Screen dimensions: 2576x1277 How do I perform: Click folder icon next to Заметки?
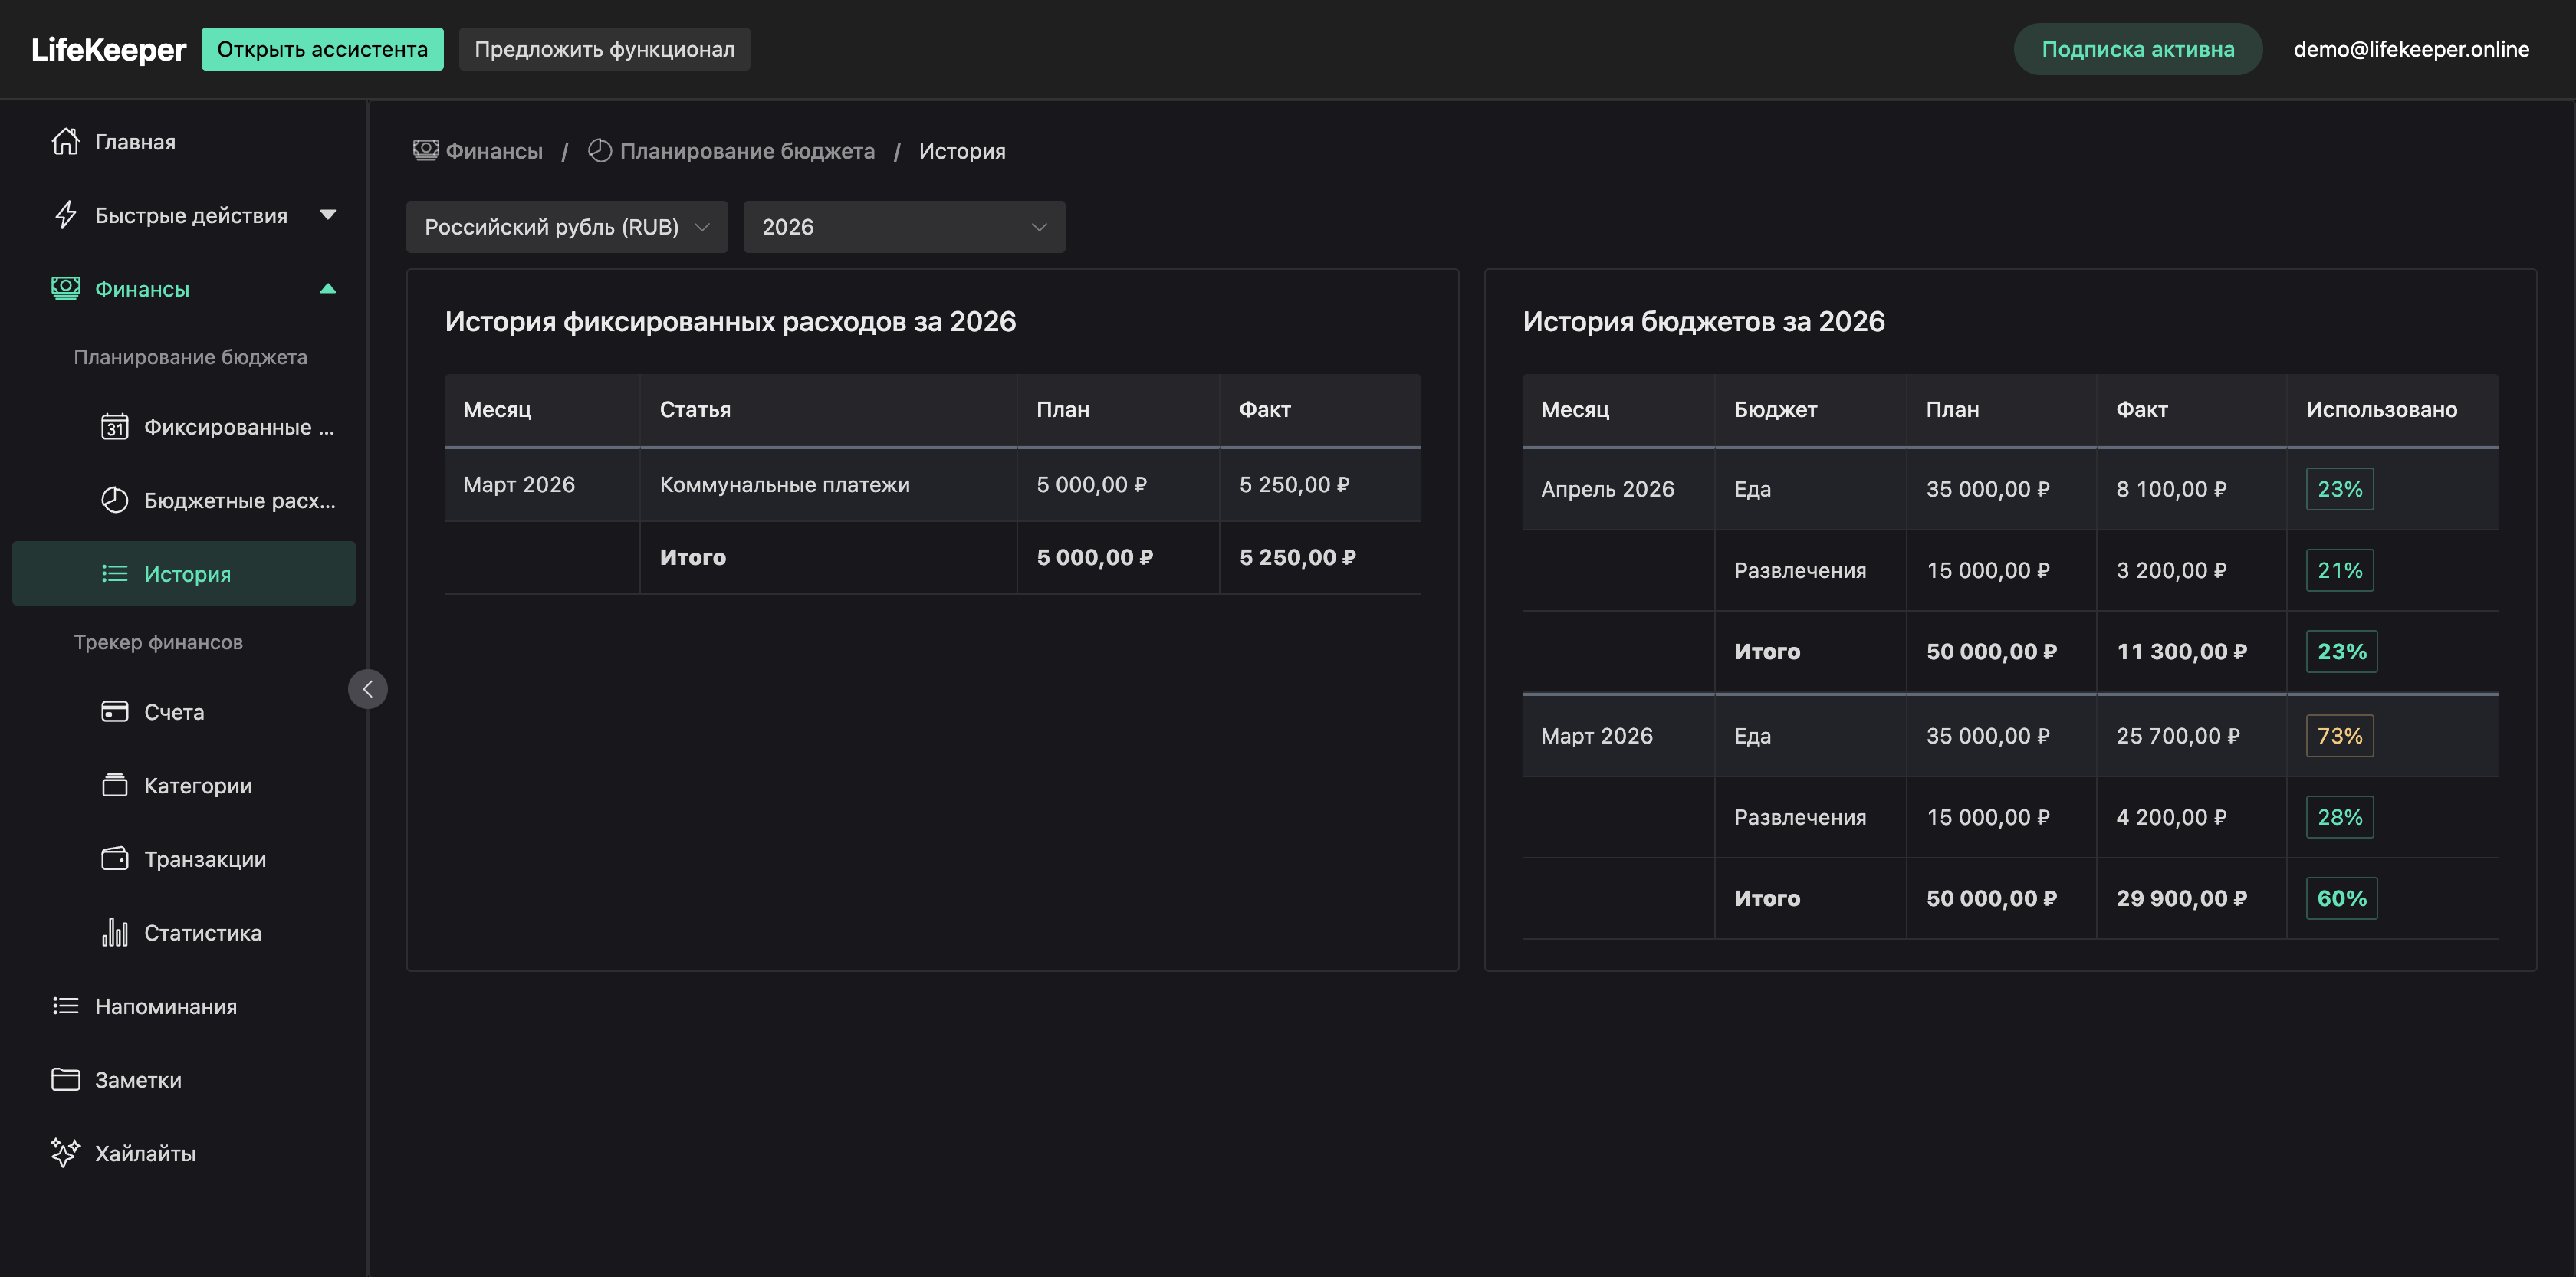65,1079
